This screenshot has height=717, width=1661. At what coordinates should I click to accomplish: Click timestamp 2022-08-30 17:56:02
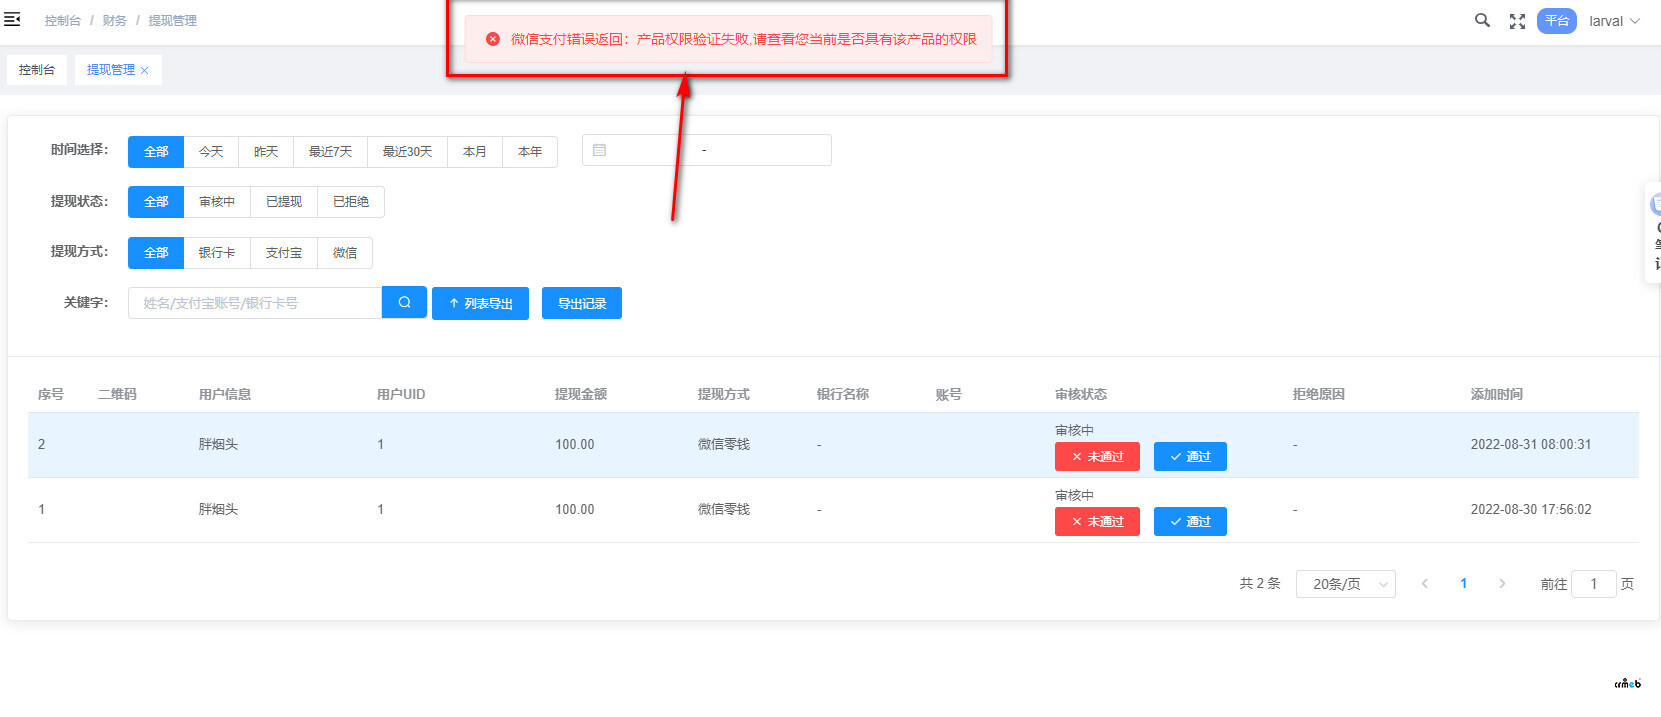1531,509
